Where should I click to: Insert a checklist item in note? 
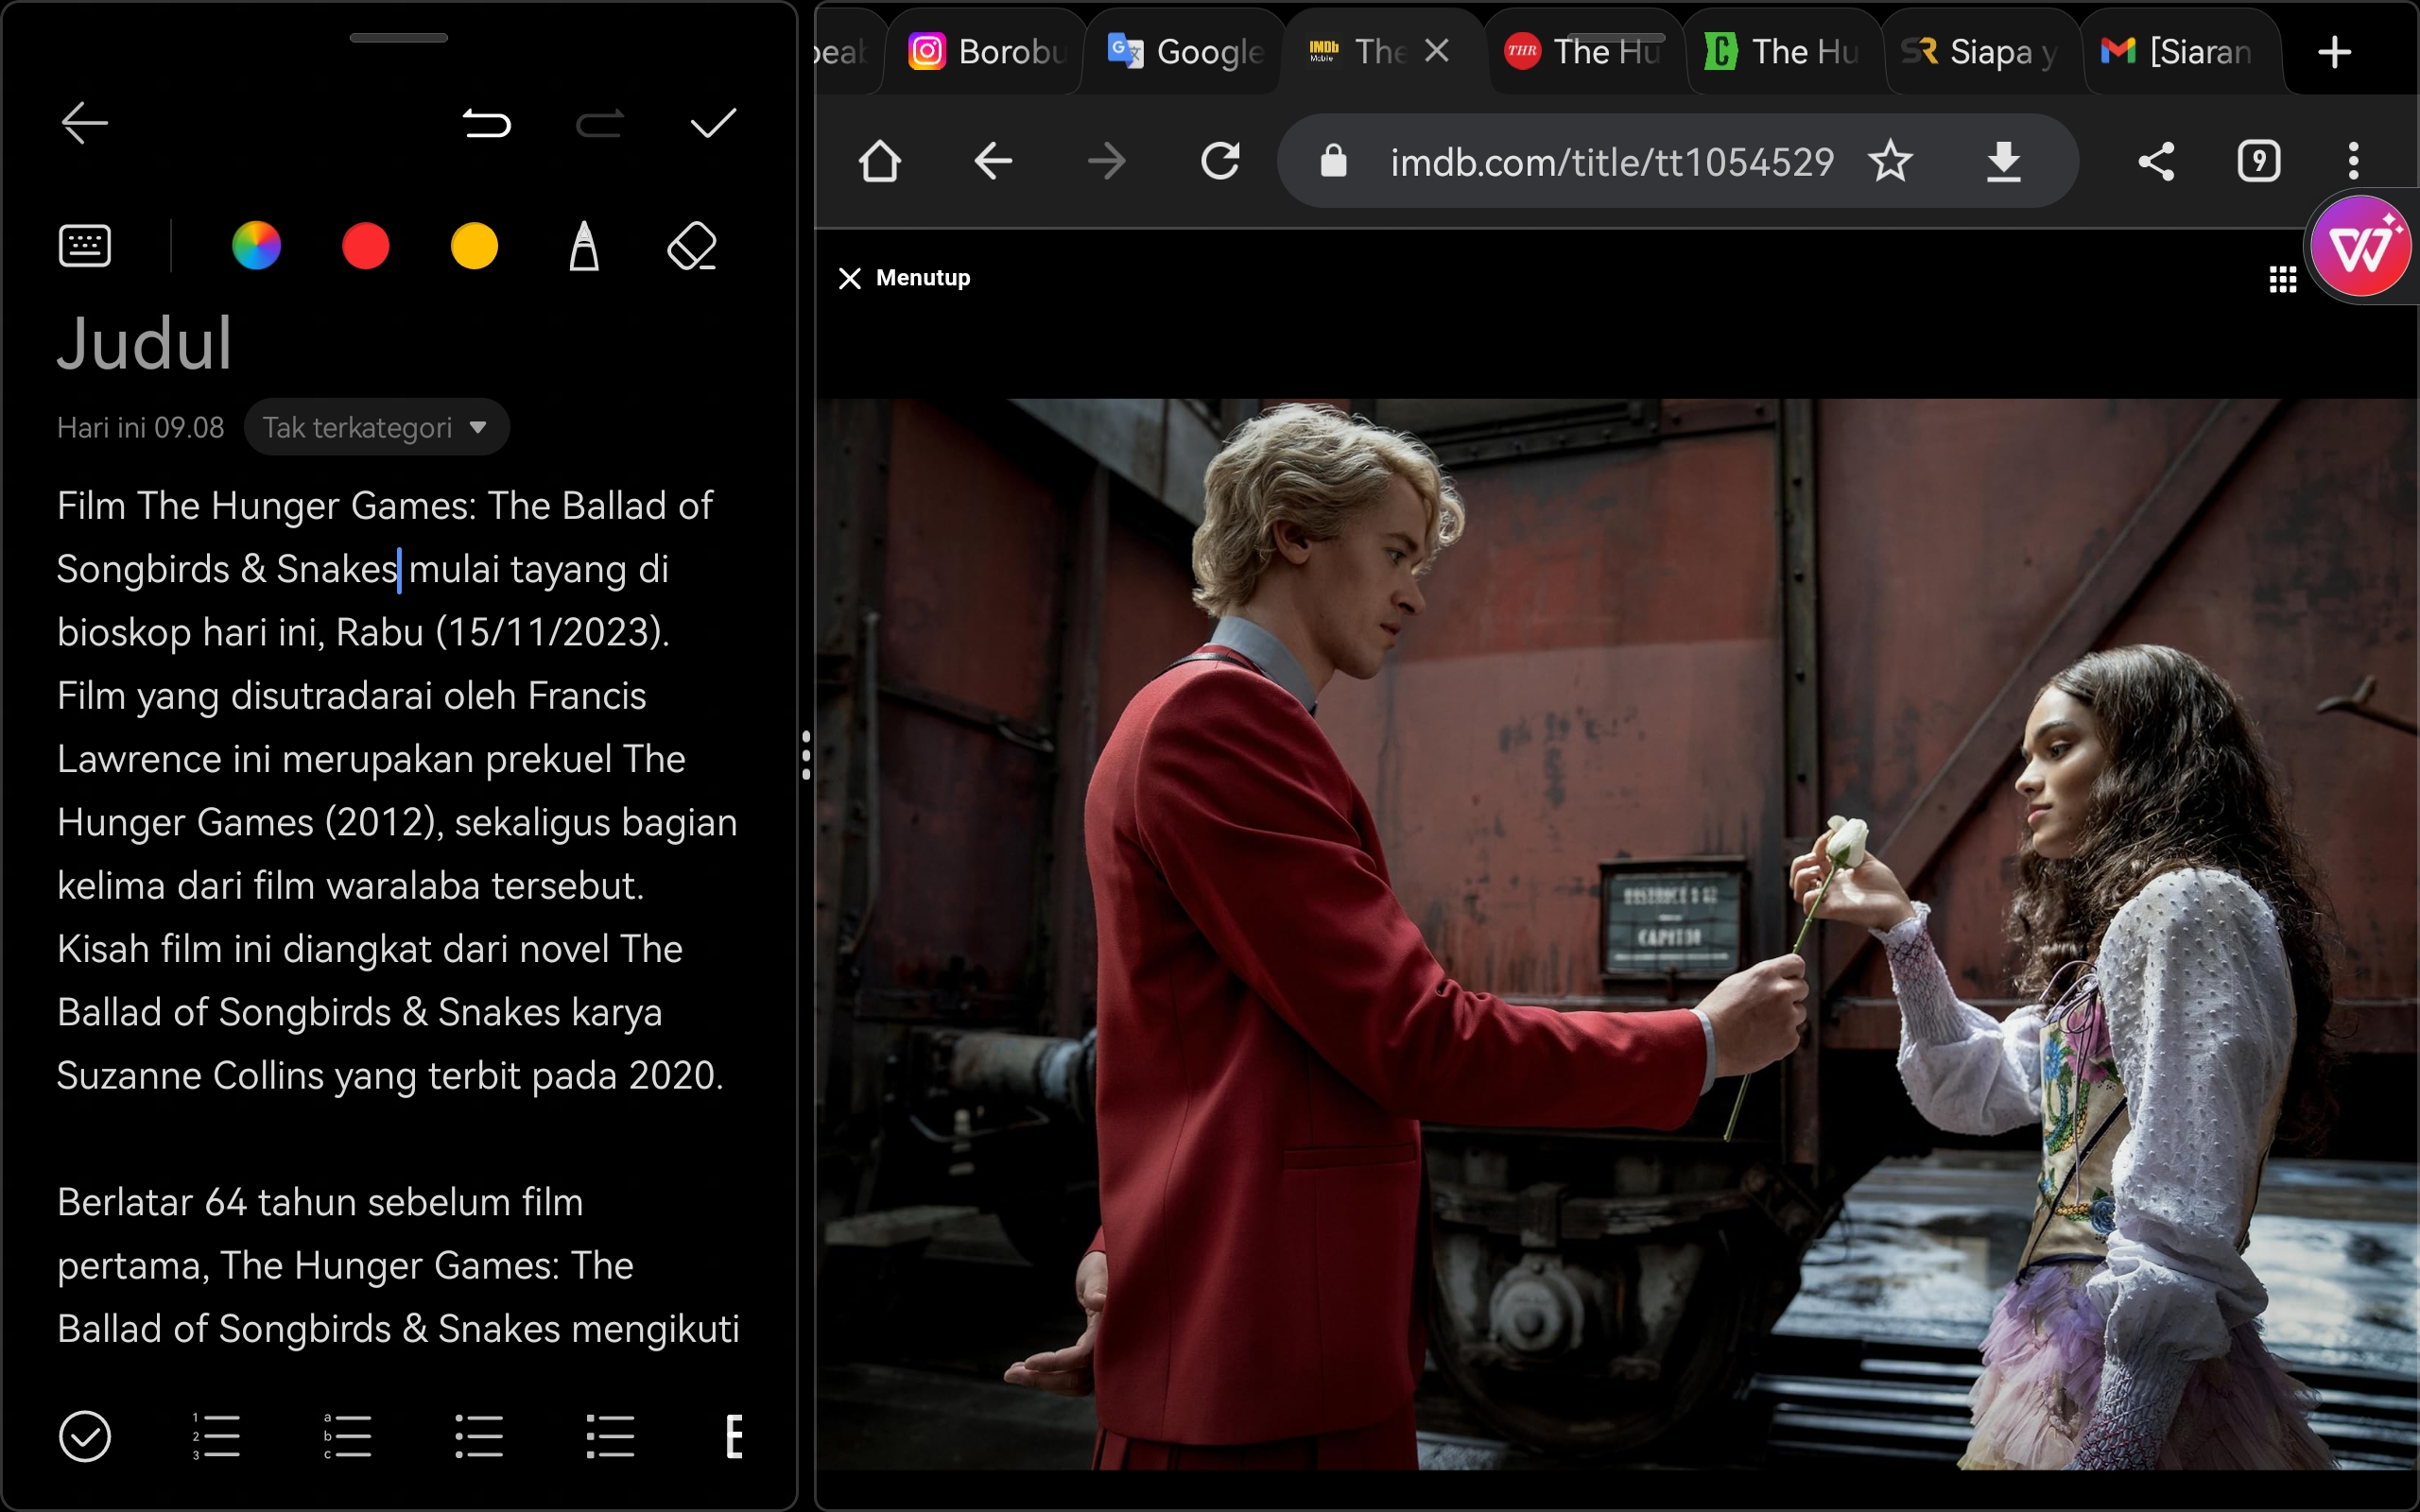(x=85, y=1437)
